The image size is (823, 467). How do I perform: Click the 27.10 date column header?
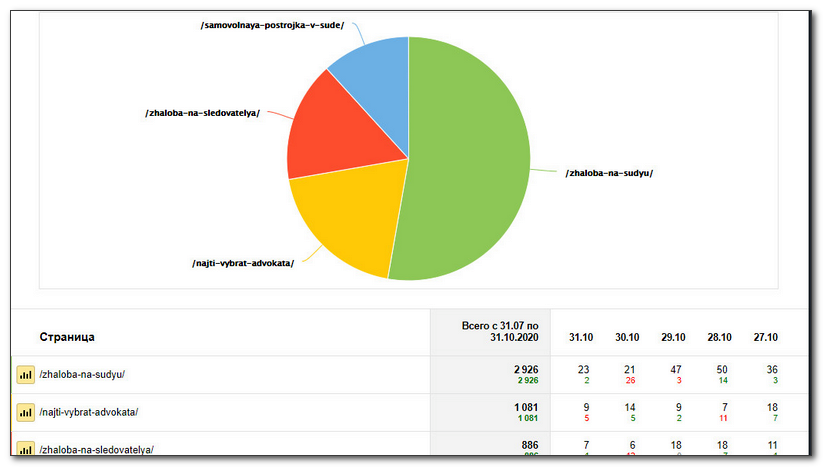(x=766, y=337)
